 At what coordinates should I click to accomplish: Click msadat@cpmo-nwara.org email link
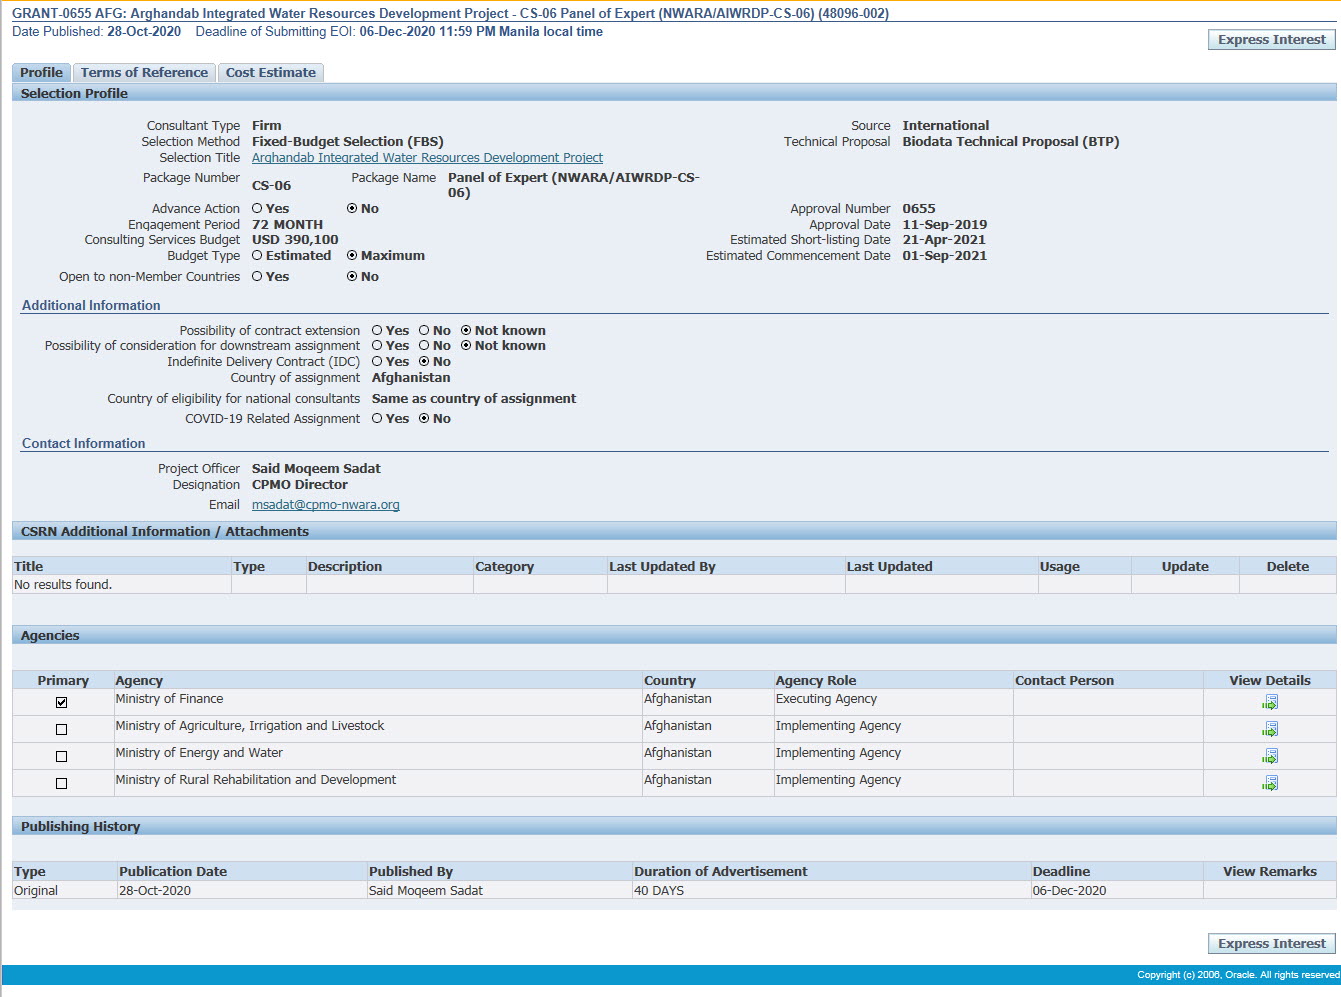point(326,504)
